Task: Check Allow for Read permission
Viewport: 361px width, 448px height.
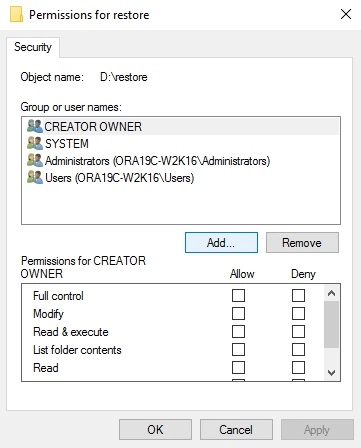Action: 238,368
